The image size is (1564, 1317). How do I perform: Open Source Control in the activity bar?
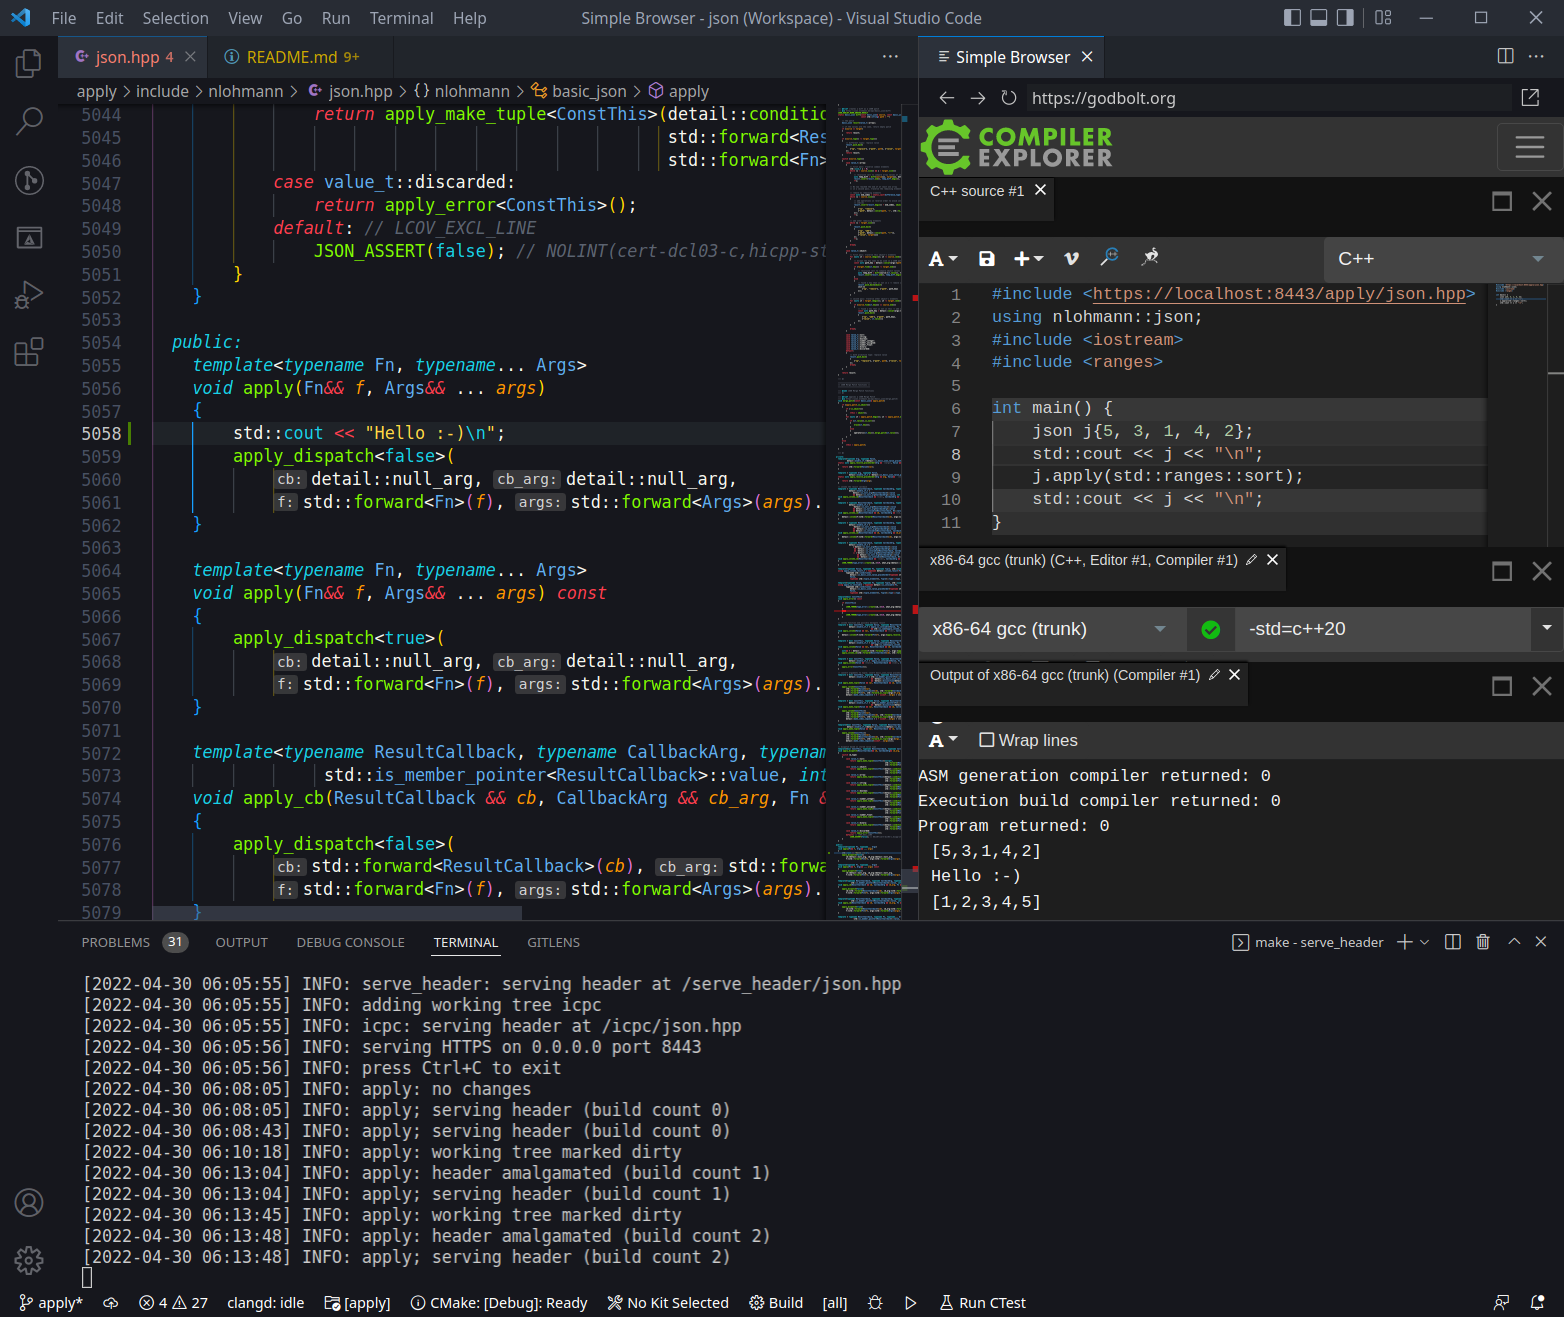pyautogui.click(x=29, y=181)
